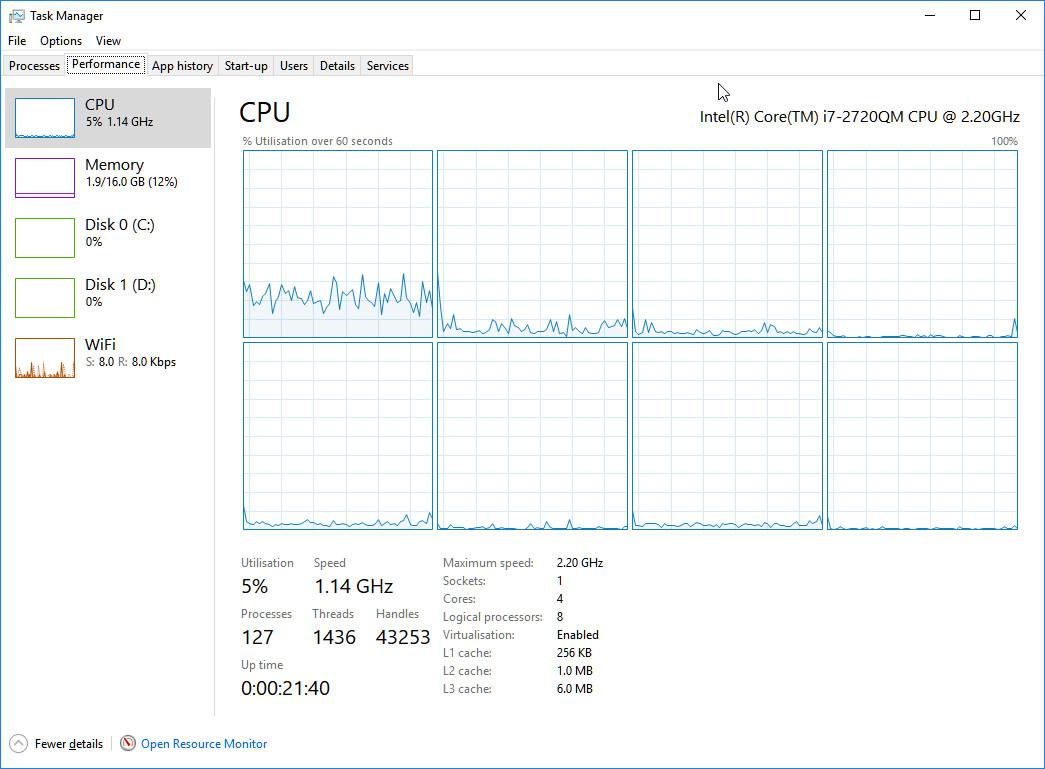
Task: Click the 1436 threads value
Action: pyautogui.click(x=334, y=637)
